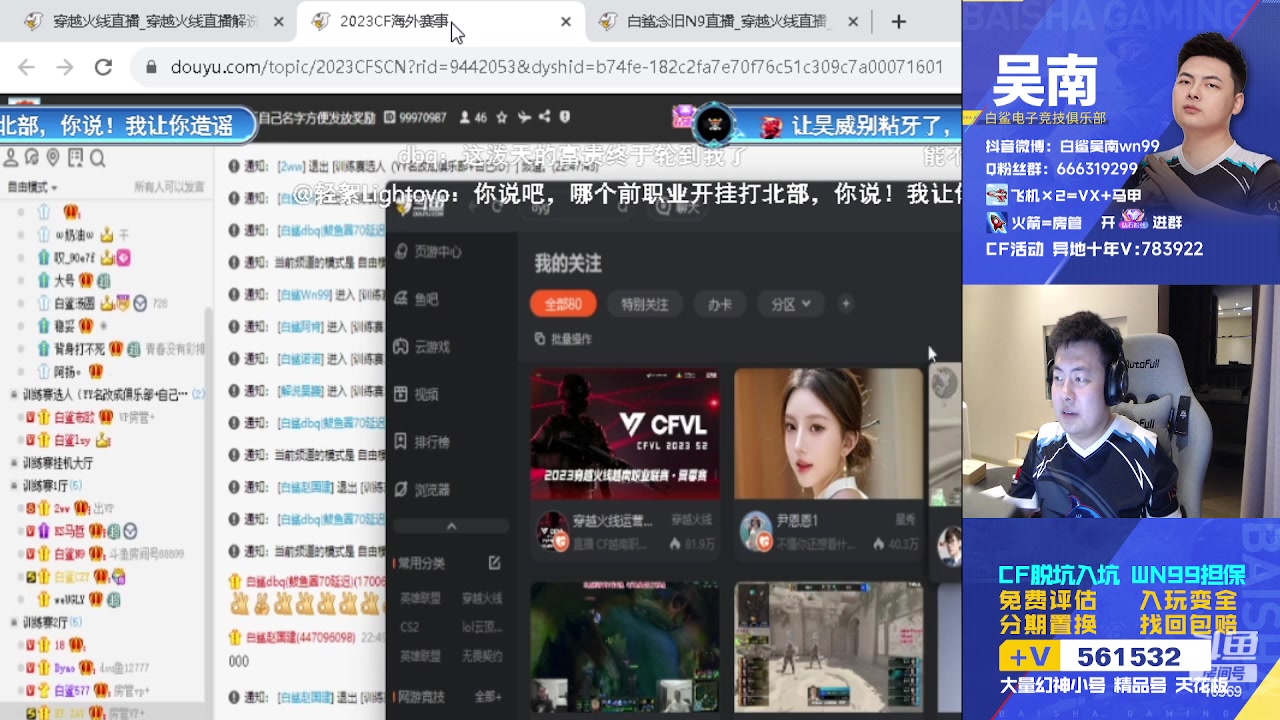The width and height of the screenshot is (1280, 720).
Task: Select the 全部80 filter tab
Action: pyautogui.click(x=563, y=304)
